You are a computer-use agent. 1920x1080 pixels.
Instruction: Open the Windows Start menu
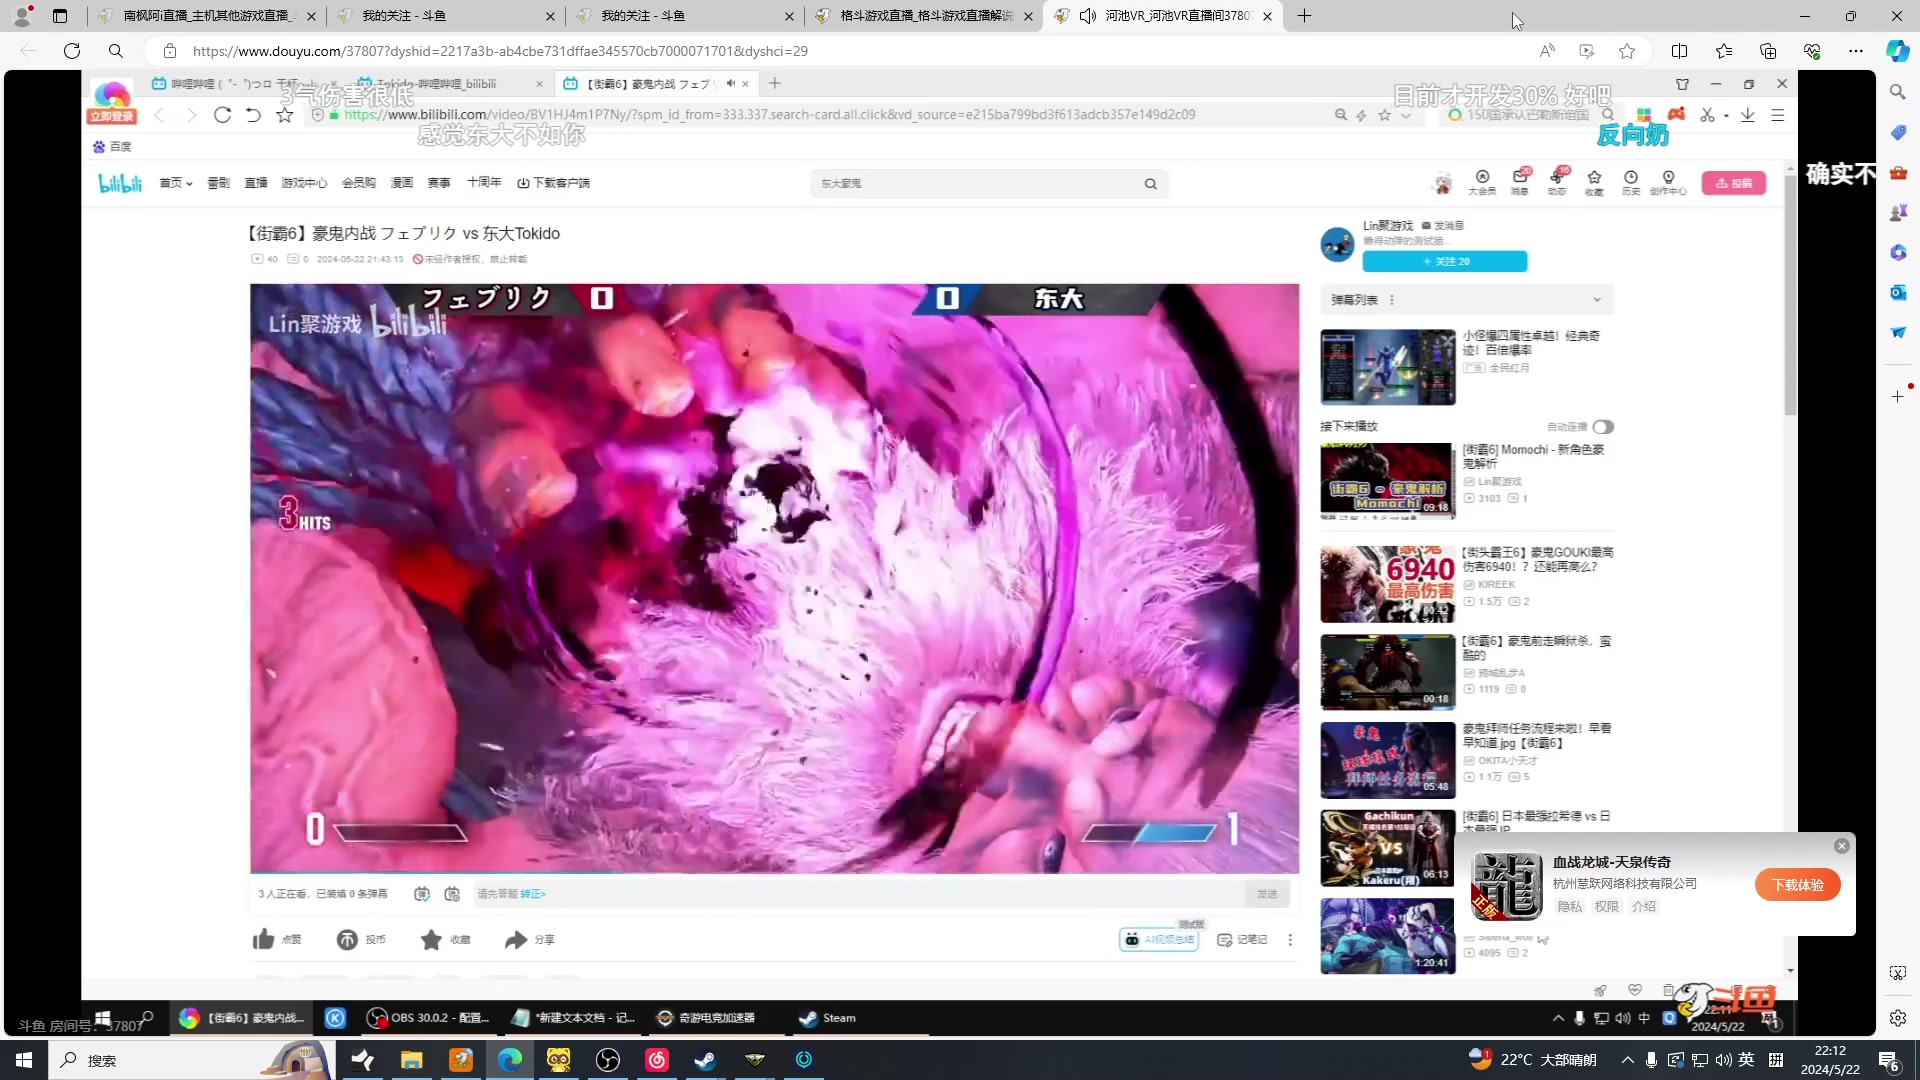(x=24, y=1060)
